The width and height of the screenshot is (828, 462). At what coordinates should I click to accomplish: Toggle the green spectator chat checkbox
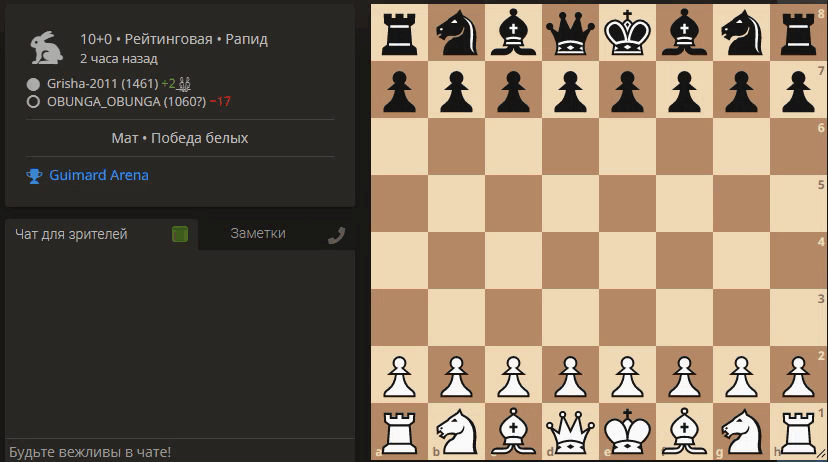[180, 234]
